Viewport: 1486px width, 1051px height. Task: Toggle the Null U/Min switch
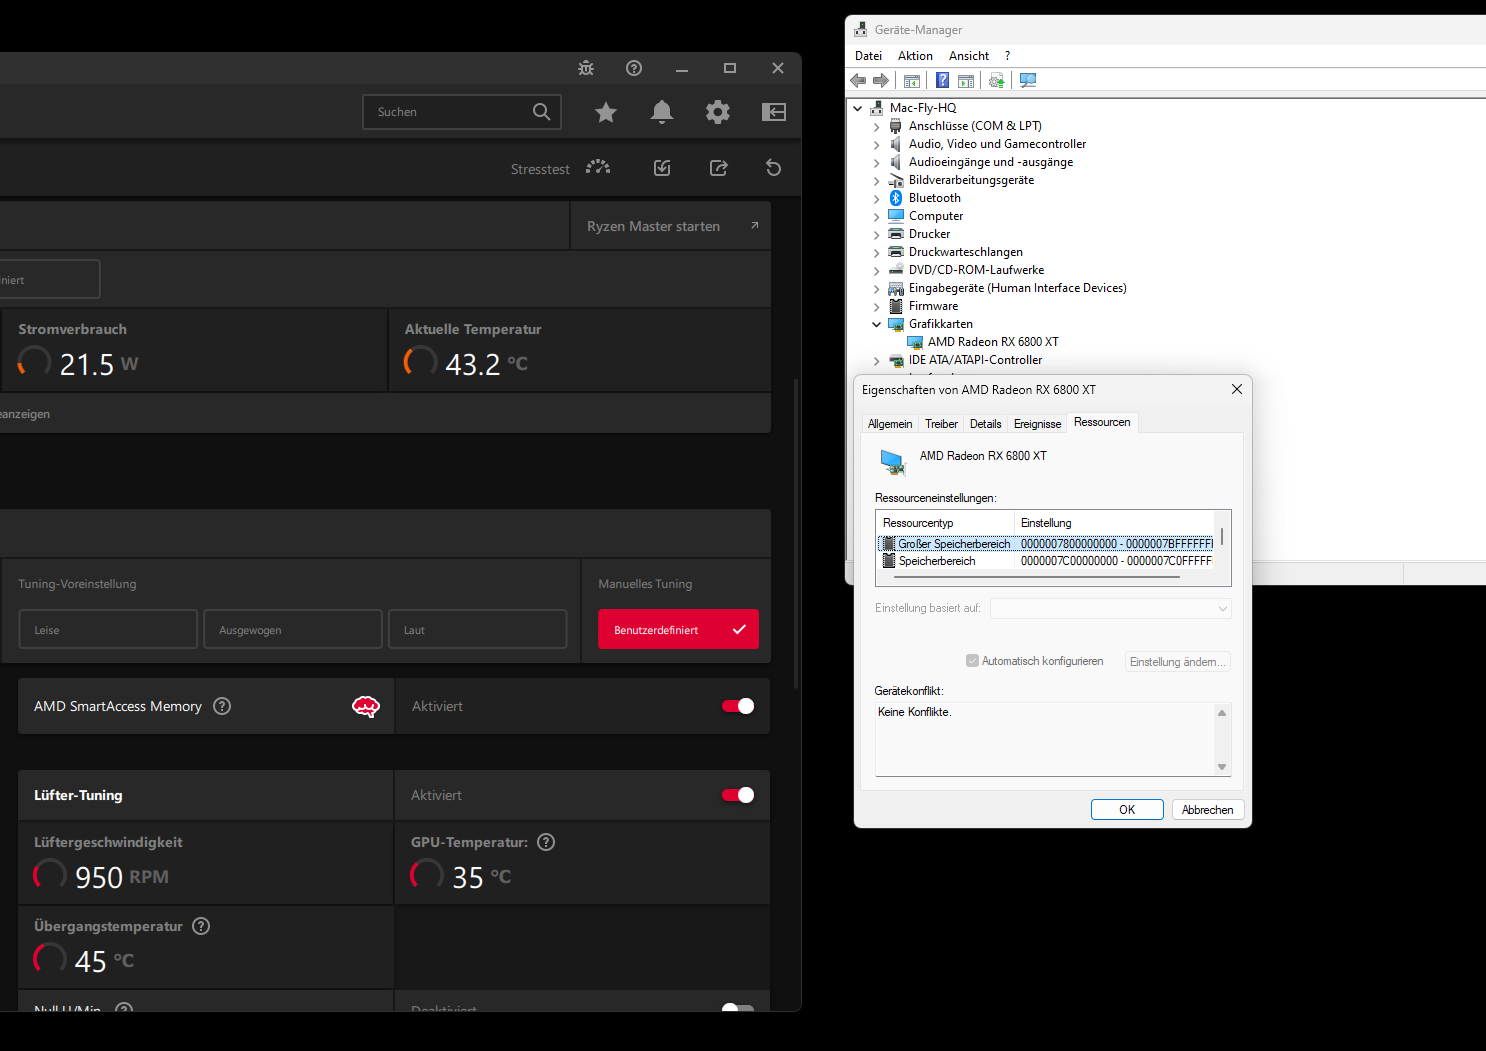[738, 1007]
